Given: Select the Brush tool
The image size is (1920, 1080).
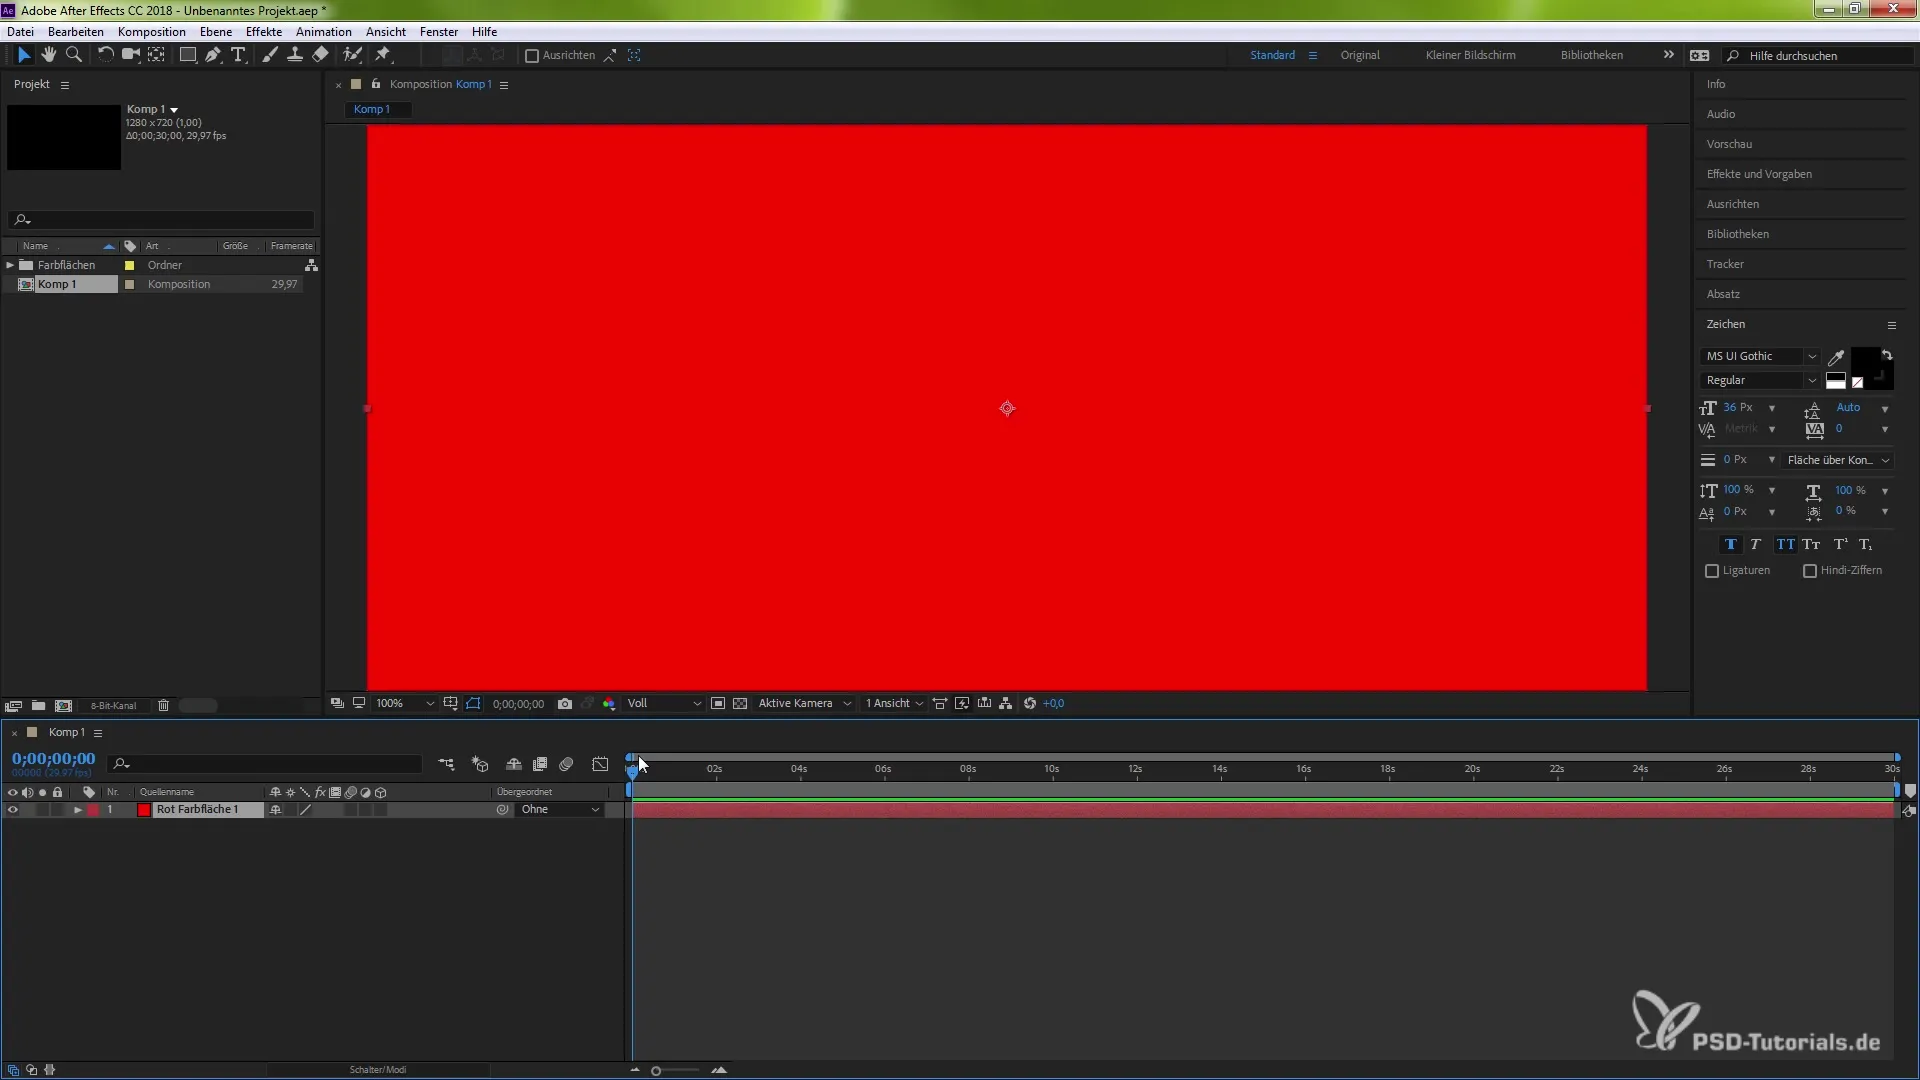Looking at the screenshot, I should tap(270, 55).
